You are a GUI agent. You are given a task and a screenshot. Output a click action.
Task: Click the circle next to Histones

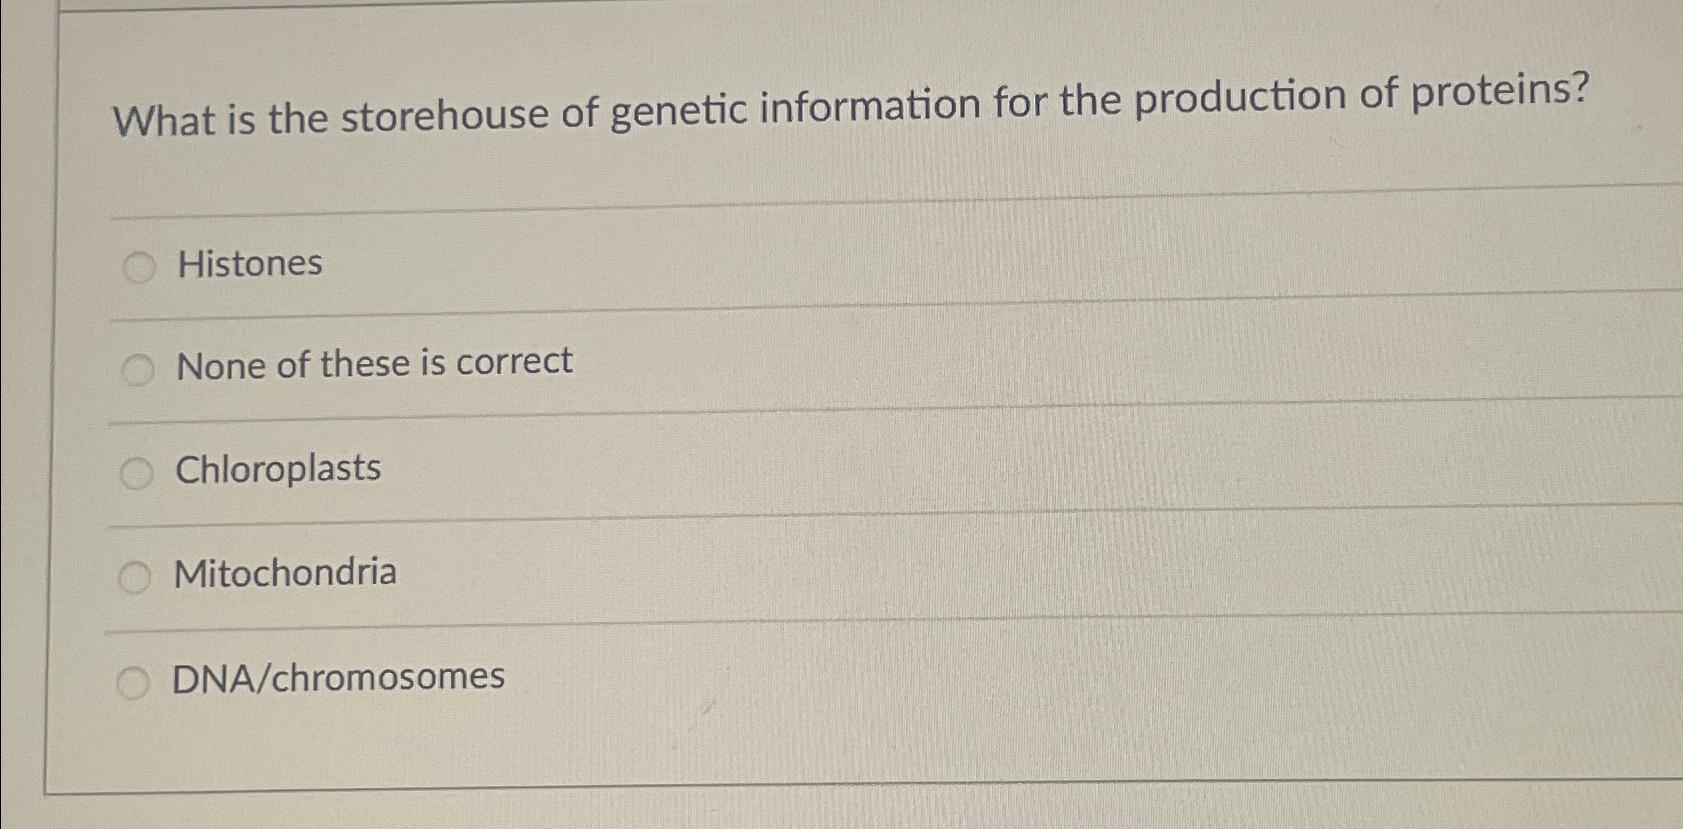tap(139, 265)
